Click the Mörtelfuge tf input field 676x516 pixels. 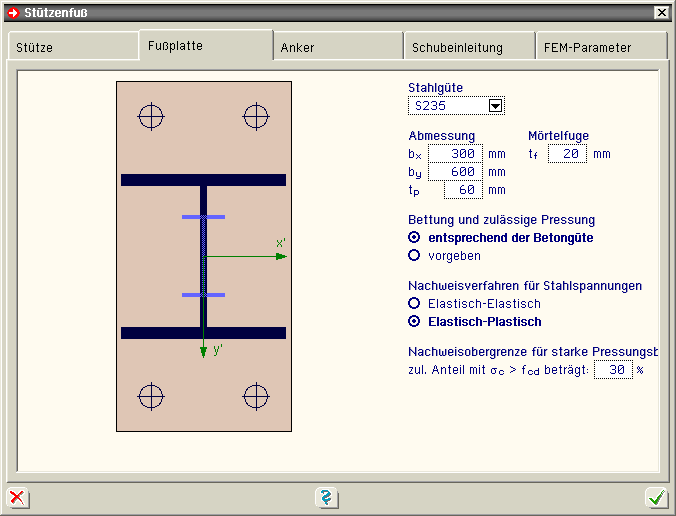coord(567,154)
